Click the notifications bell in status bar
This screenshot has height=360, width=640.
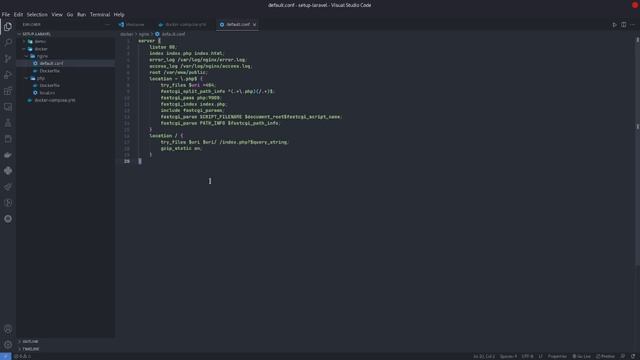tap(633, 356)
